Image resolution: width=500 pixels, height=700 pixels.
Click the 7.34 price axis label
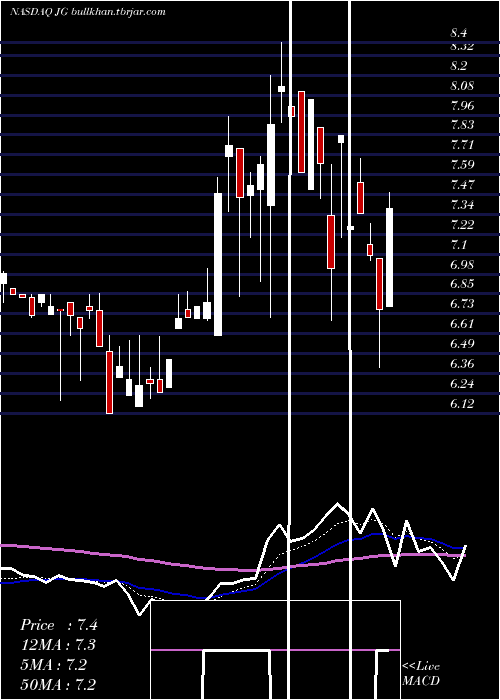click(x=462, y=205)
